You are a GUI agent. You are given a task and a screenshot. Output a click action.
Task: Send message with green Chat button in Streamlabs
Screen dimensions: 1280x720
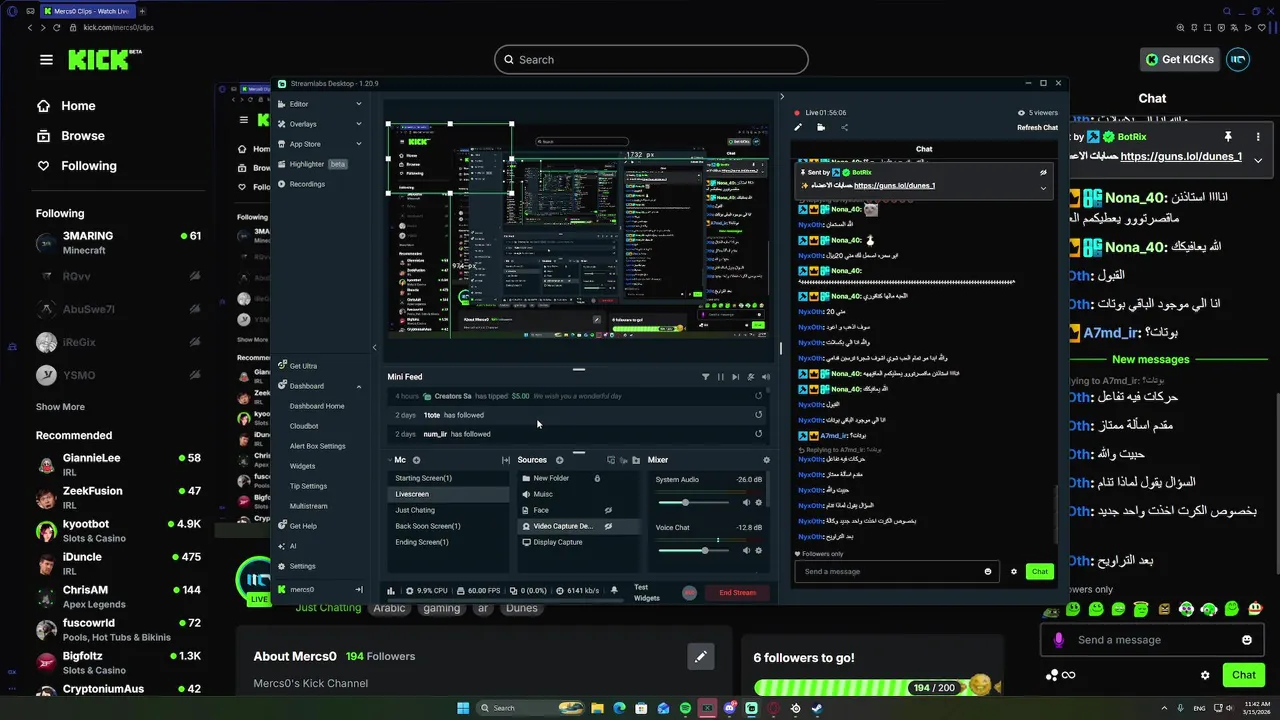click(1040, 572)
